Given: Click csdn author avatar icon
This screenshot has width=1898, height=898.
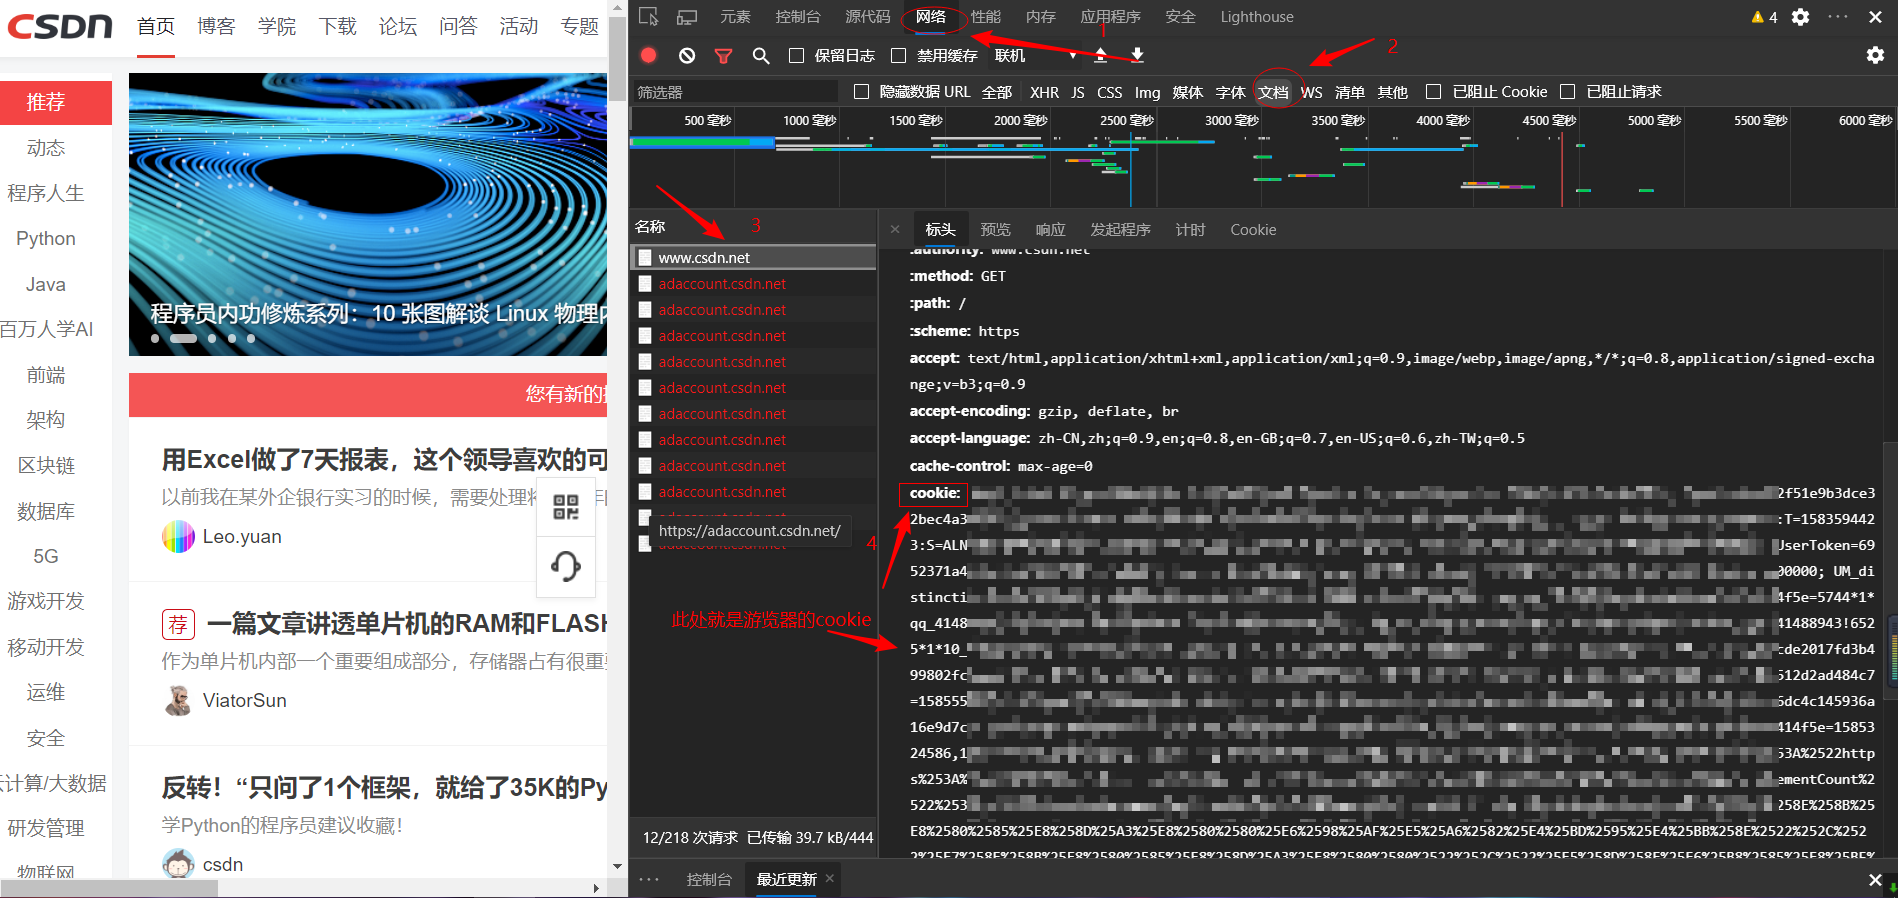Looking at the screenshot, I should (x=178, y=864).
